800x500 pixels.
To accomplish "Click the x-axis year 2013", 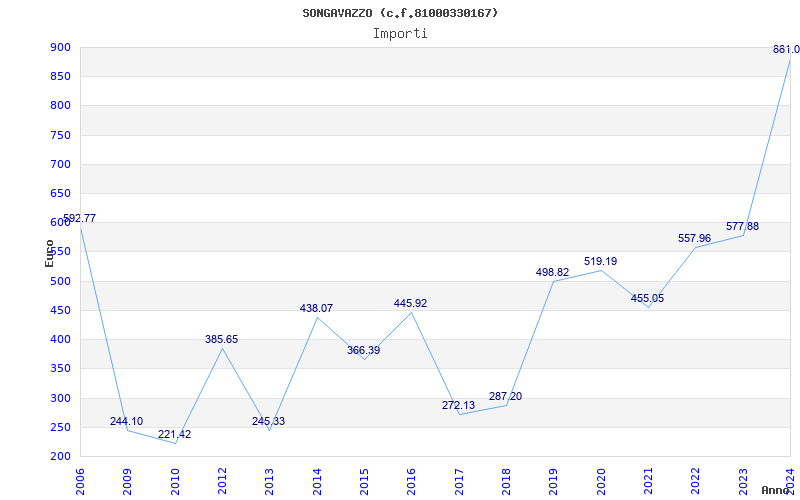I will tap(269, 481).
